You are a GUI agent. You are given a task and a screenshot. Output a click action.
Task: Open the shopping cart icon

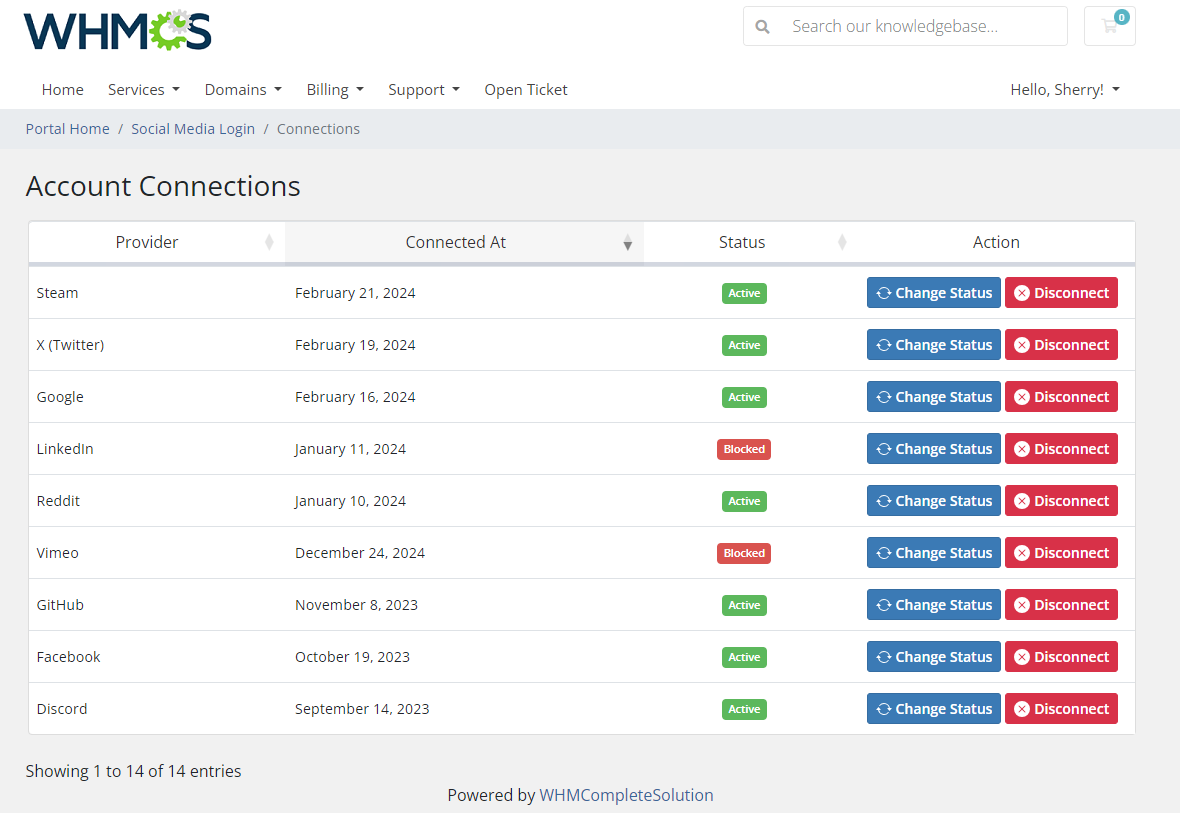point(1109,26)
